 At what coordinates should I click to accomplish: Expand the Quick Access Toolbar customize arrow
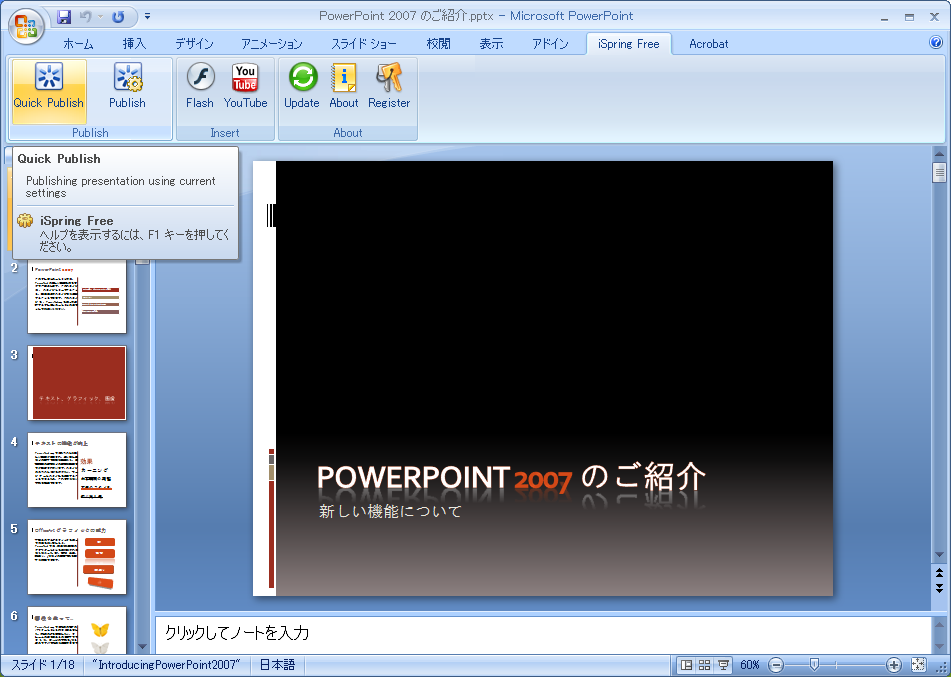(147, 17)
